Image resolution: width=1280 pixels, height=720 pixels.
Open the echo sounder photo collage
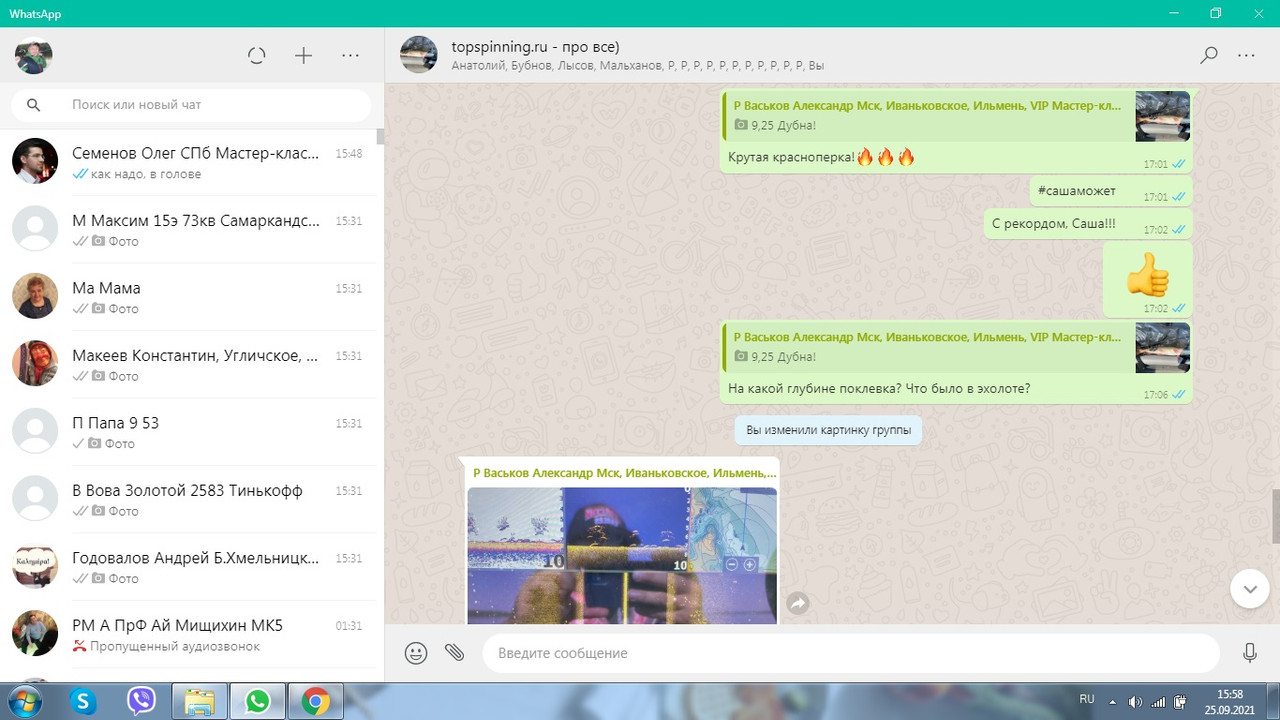[622, 555]
